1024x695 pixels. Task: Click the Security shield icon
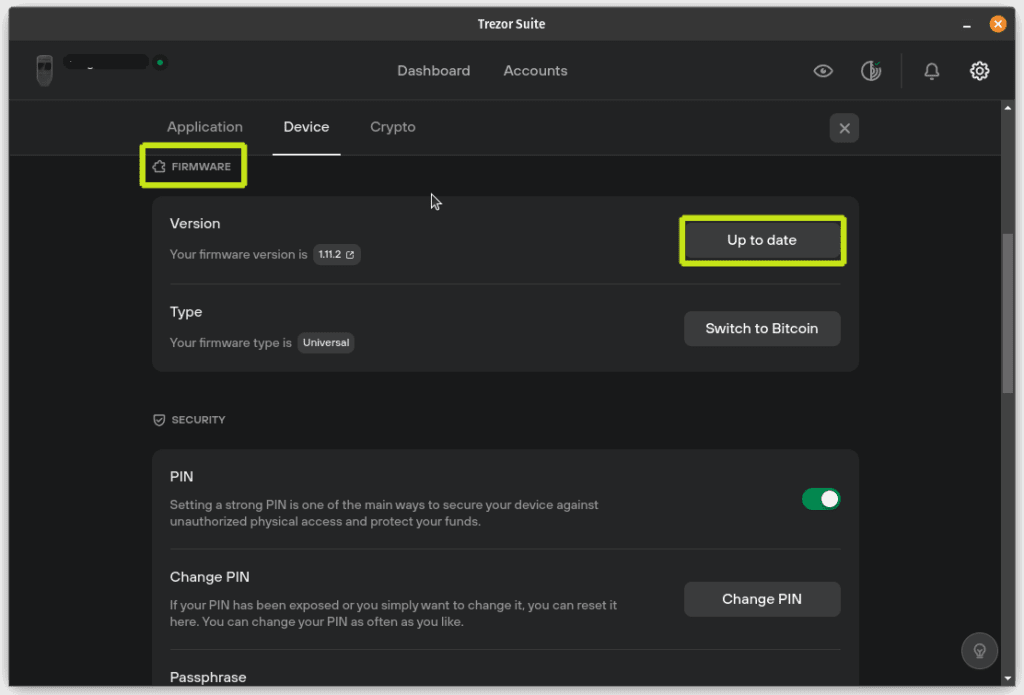159,420
